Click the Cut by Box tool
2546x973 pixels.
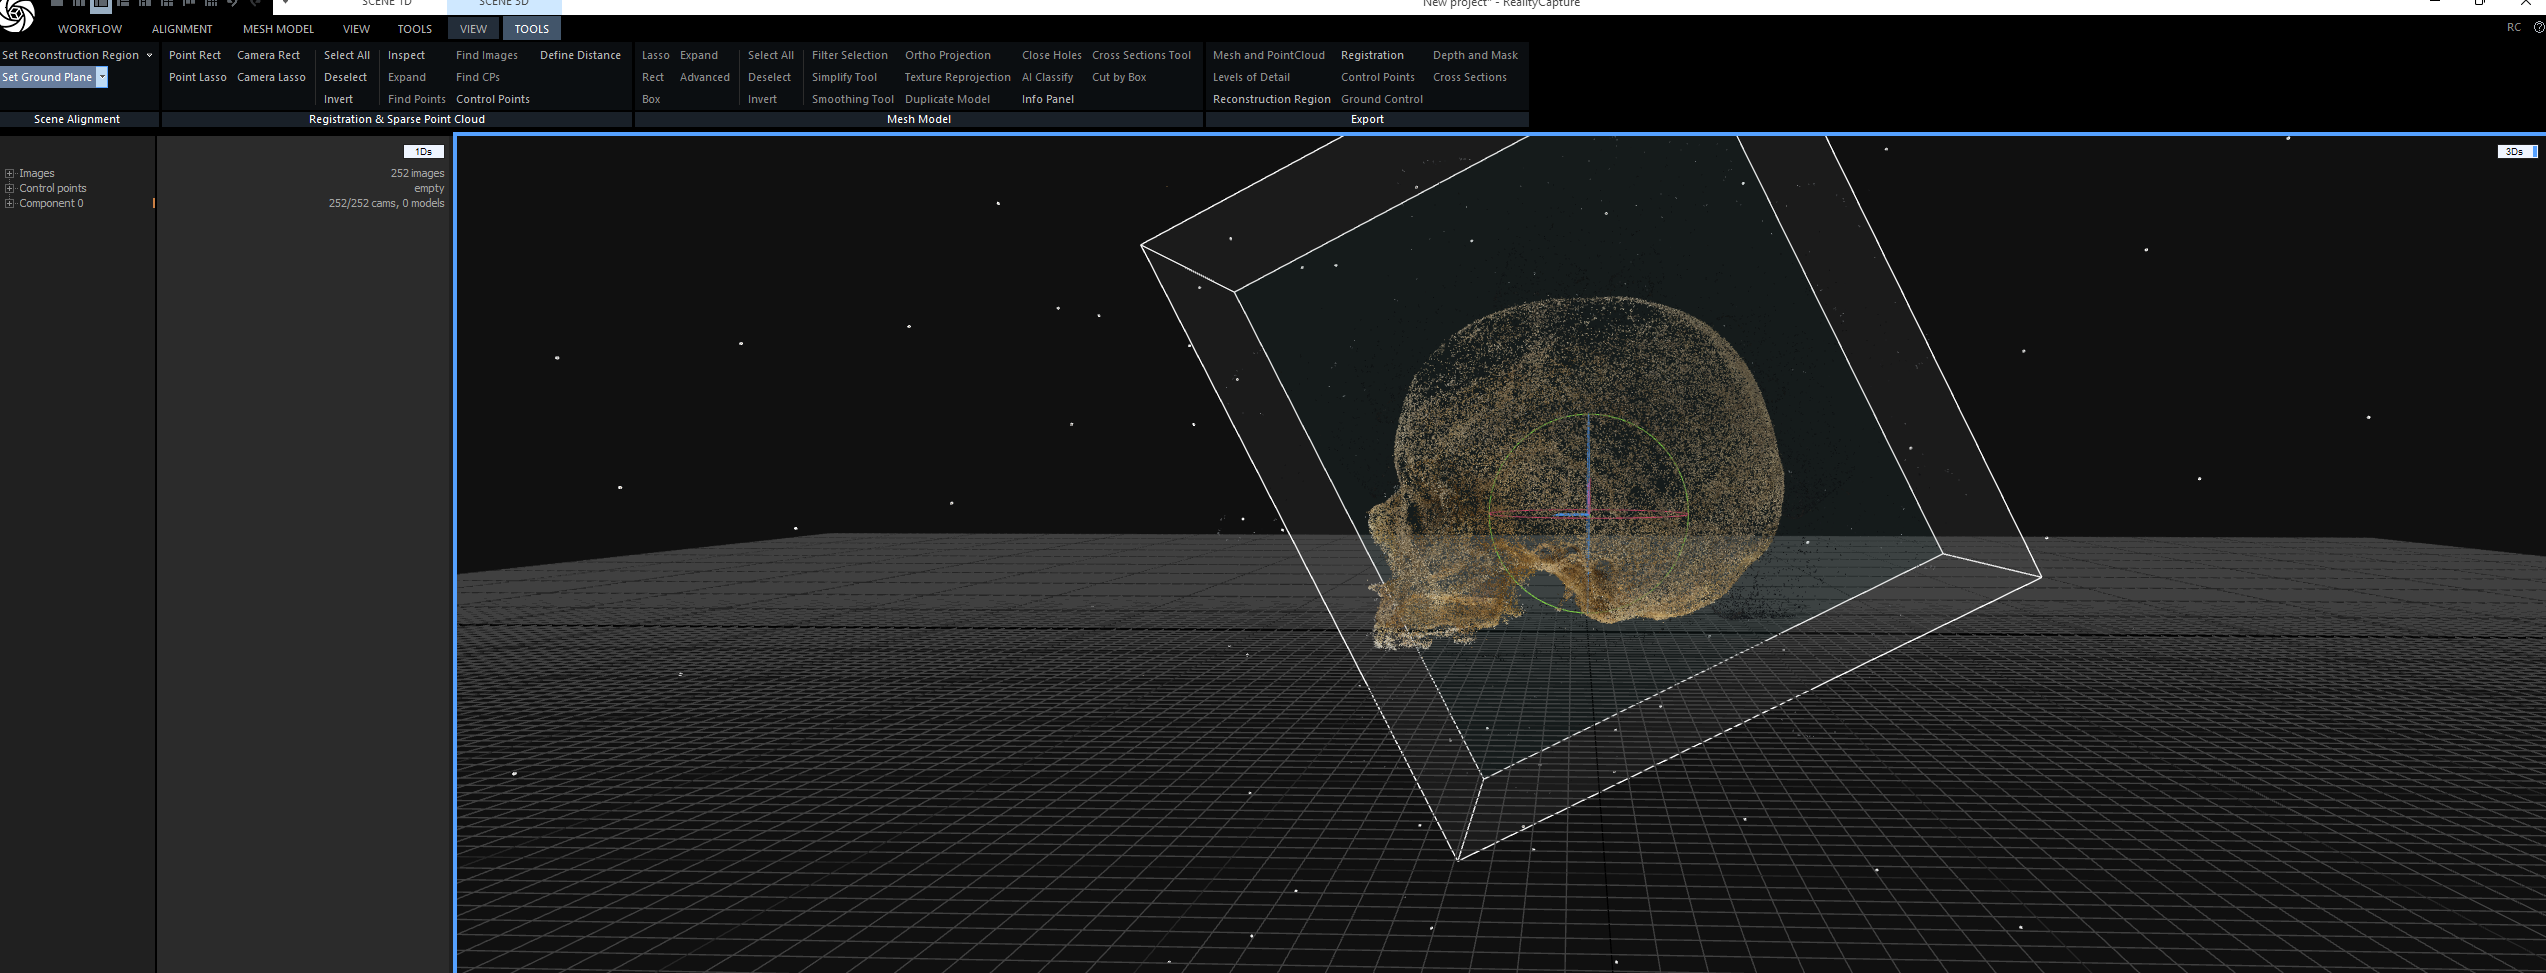pyautogui.click(x=1119, y=78)
